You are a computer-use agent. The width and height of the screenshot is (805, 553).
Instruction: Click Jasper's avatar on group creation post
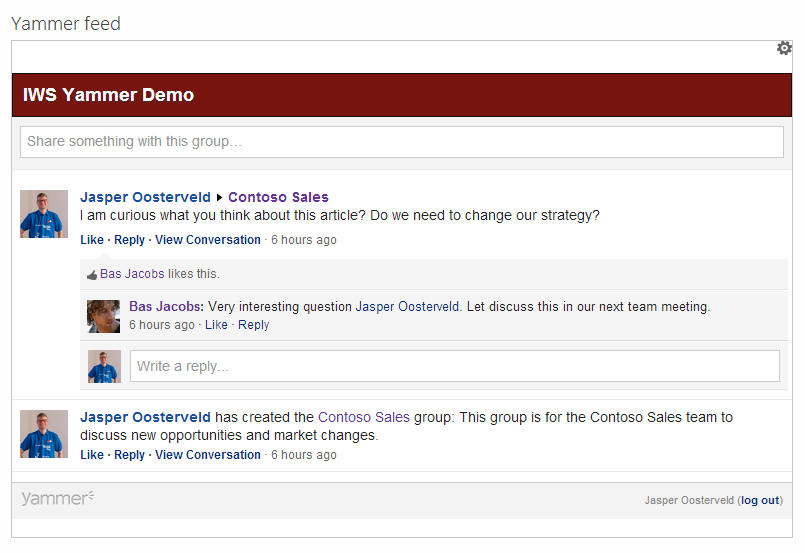coord(44,434)
